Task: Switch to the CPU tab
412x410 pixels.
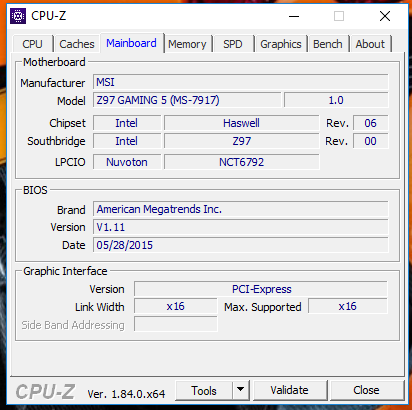Action: tap(32, 44)
